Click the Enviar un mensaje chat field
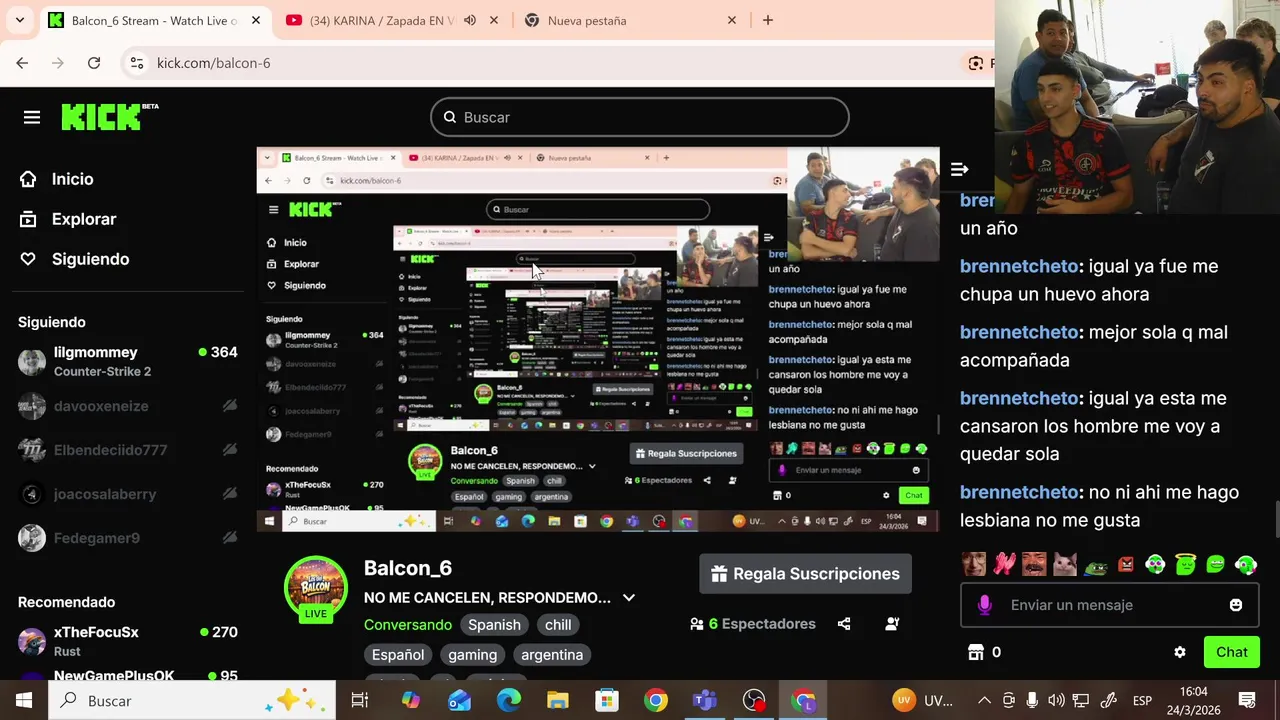The width and height of the screenshot is (1280, 720). [x=1110, y=605]
